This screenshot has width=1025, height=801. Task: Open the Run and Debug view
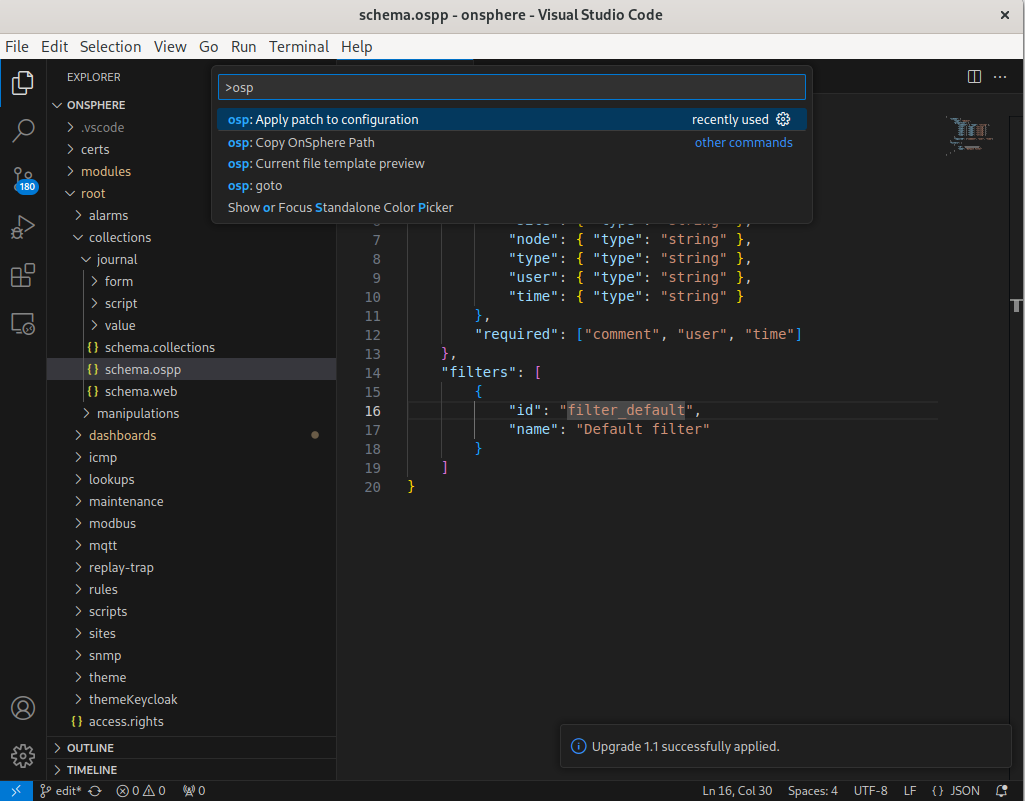[23, 228]
